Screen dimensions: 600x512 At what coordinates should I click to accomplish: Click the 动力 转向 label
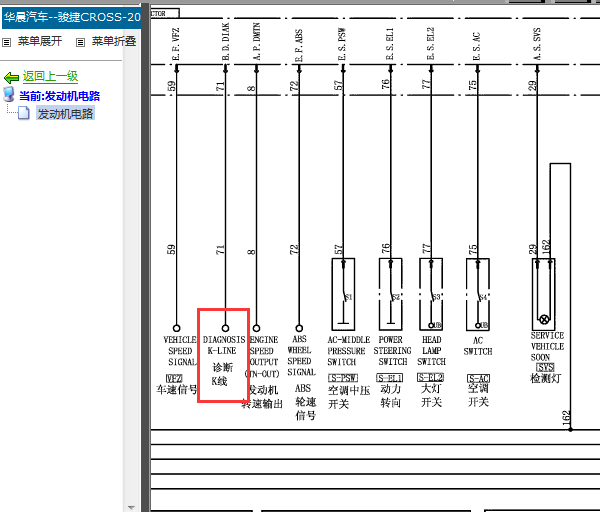point(391,396)
